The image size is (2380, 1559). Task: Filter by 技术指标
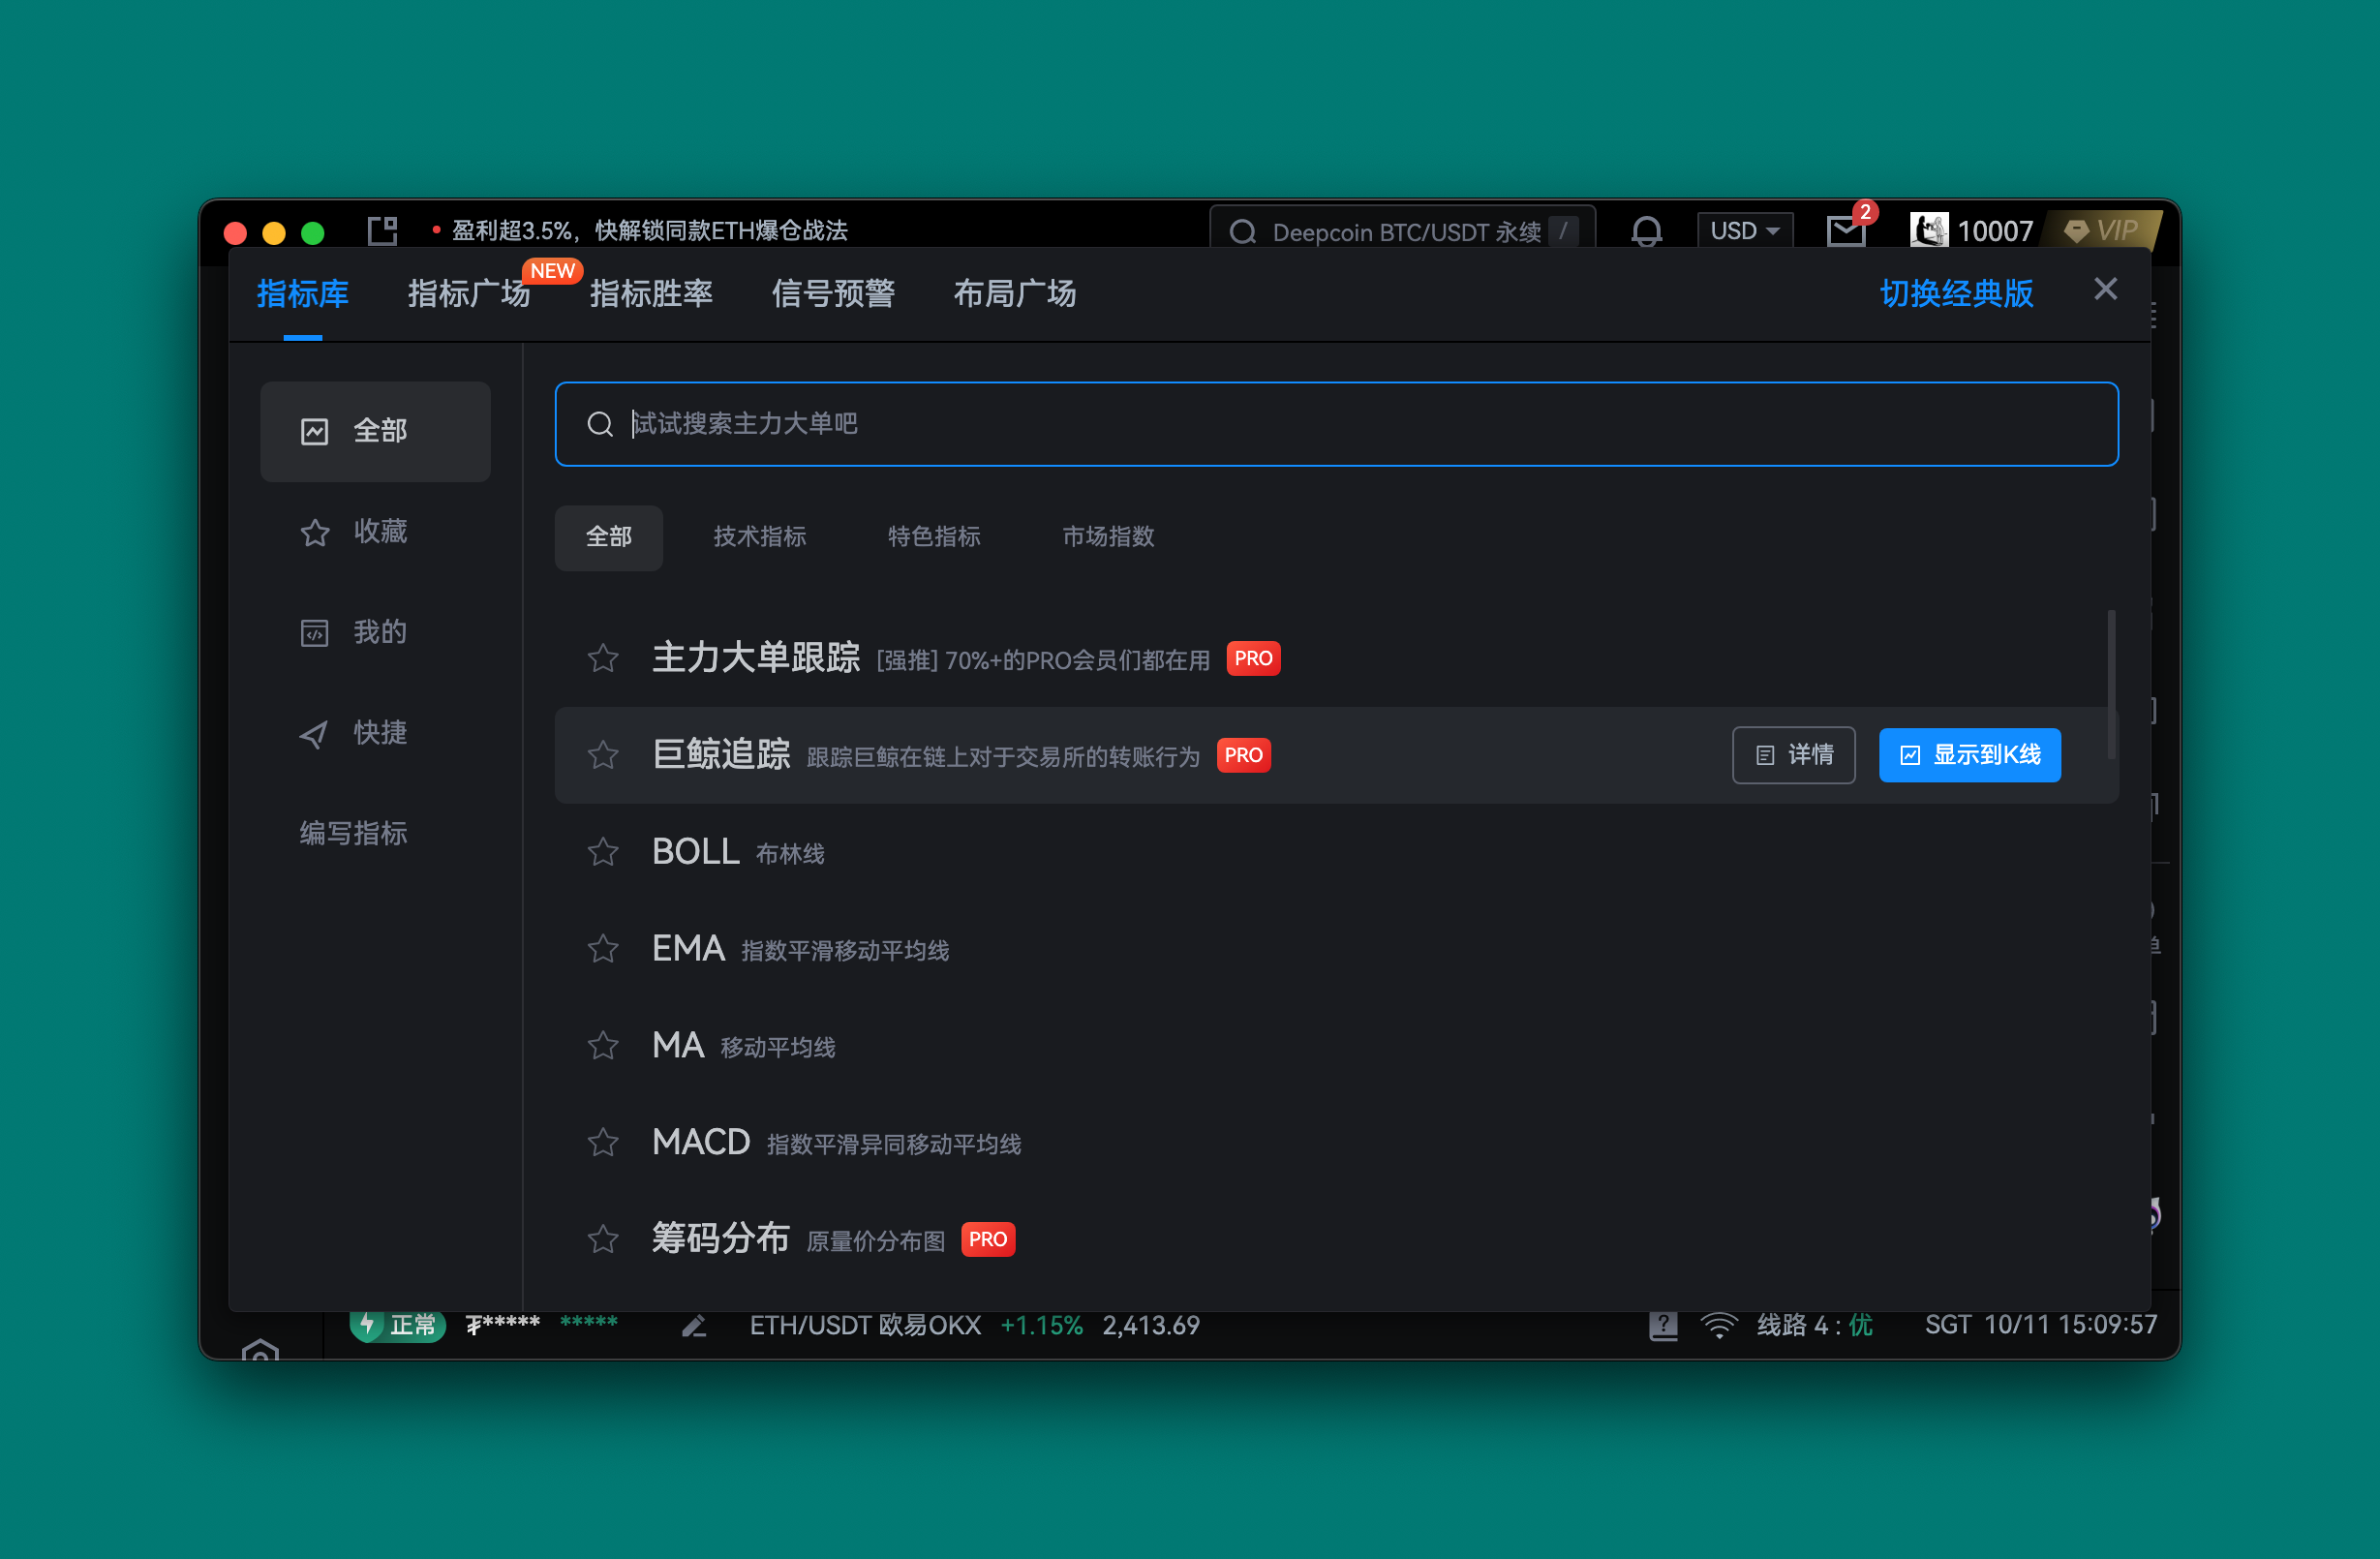click(x=760, y=538)
